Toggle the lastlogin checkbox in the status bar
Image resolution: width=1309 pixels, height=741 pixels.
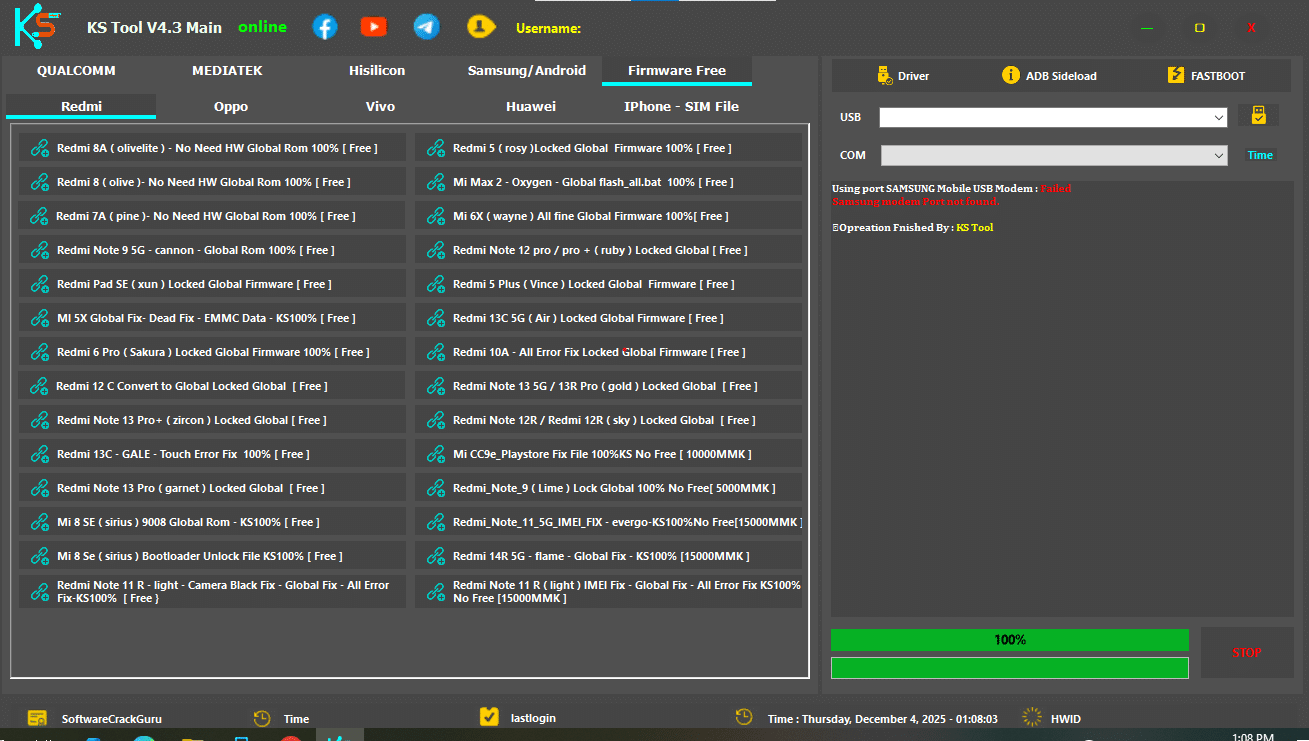click(489, 716)
